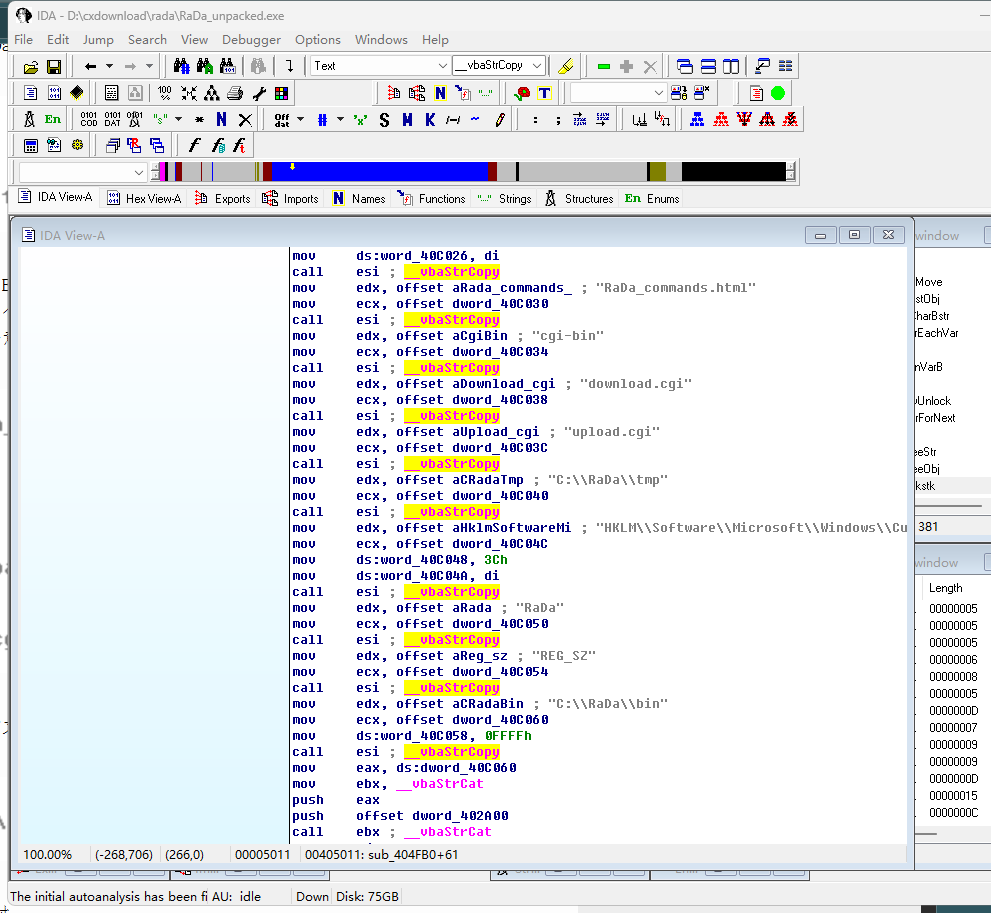Click the cascade windows icon
The width and height of the screenshot is (991, 913).
point(684,66)
